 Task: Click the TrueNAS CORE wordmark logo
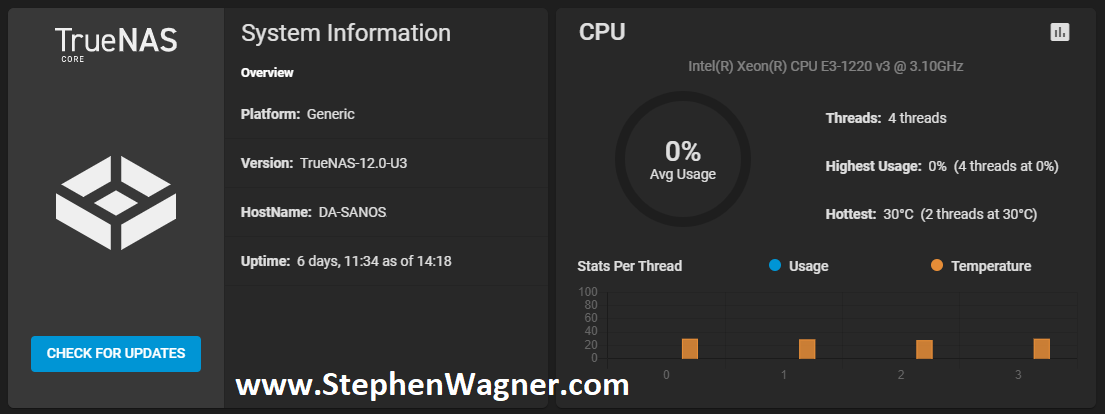click(x=116, y=44)
